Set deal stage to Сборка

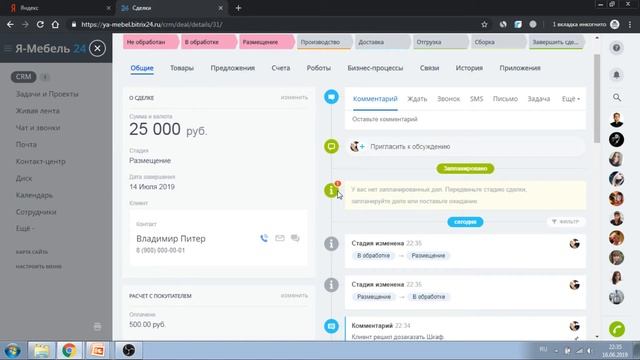498,42
